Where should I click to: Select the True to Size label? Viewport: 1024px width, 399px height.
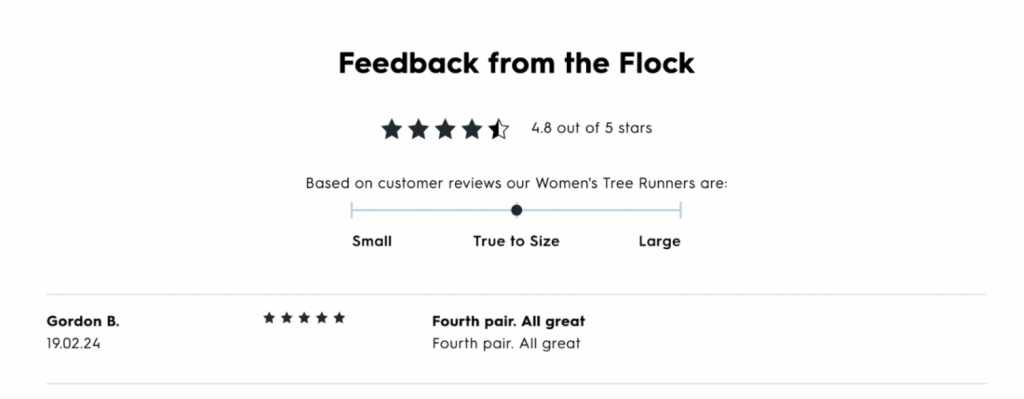point(517,242)
